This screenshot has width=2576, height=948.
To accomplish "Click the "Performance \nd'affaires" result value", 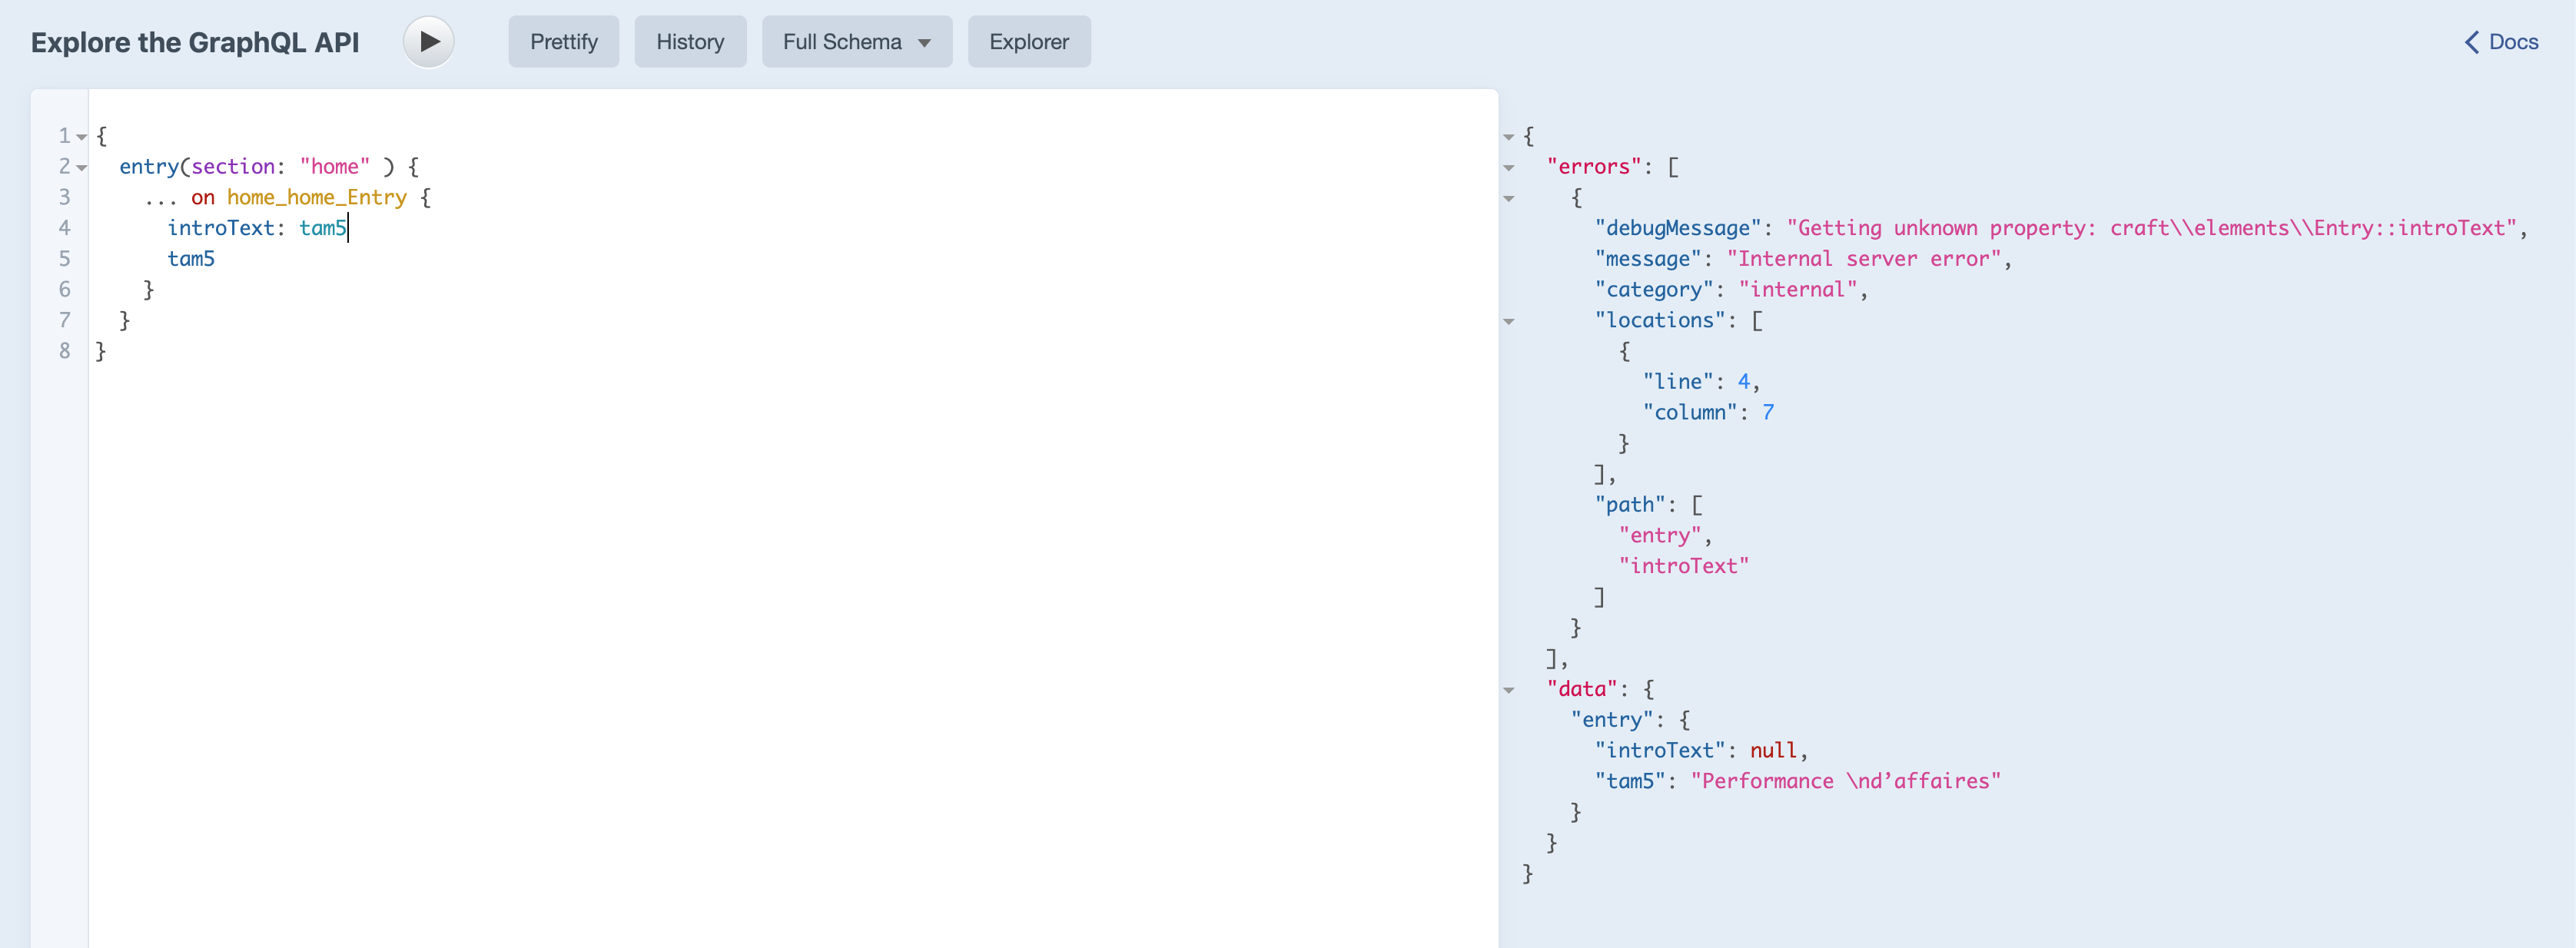I will (x=1845, y=781).
